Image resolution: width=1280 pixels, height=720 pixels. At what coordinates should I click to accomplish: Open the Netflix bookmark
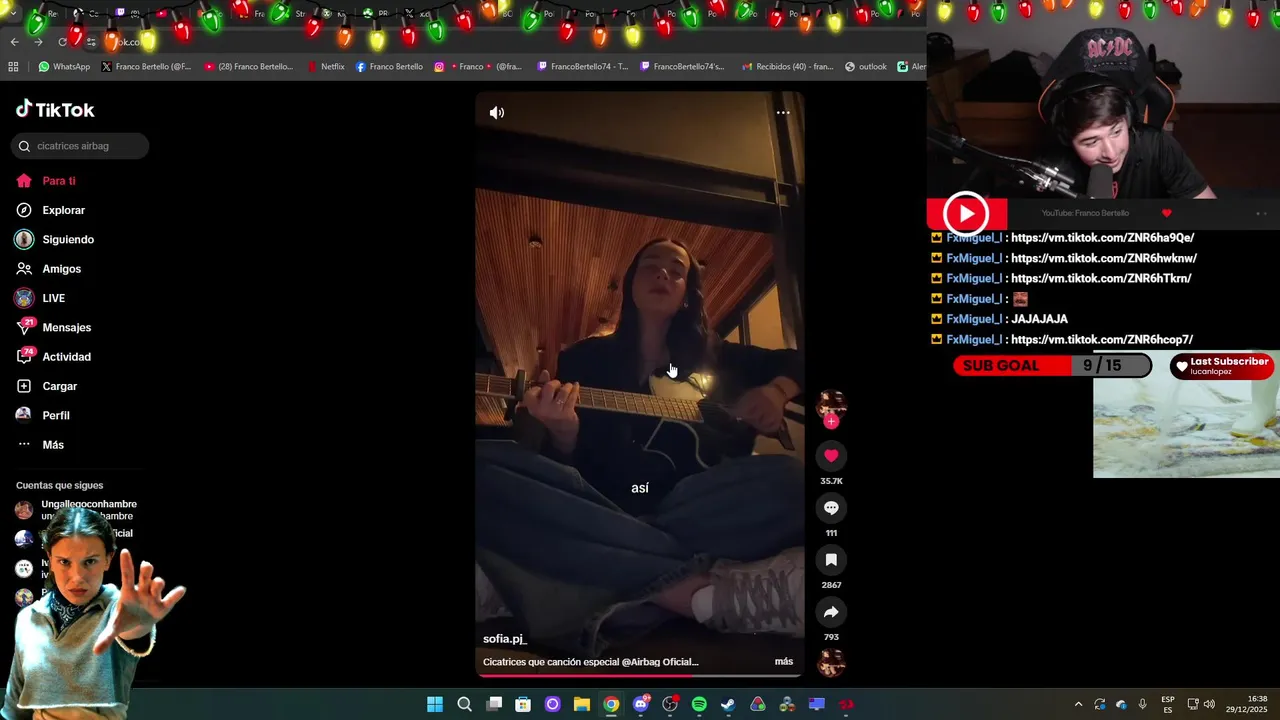point(325,67)
